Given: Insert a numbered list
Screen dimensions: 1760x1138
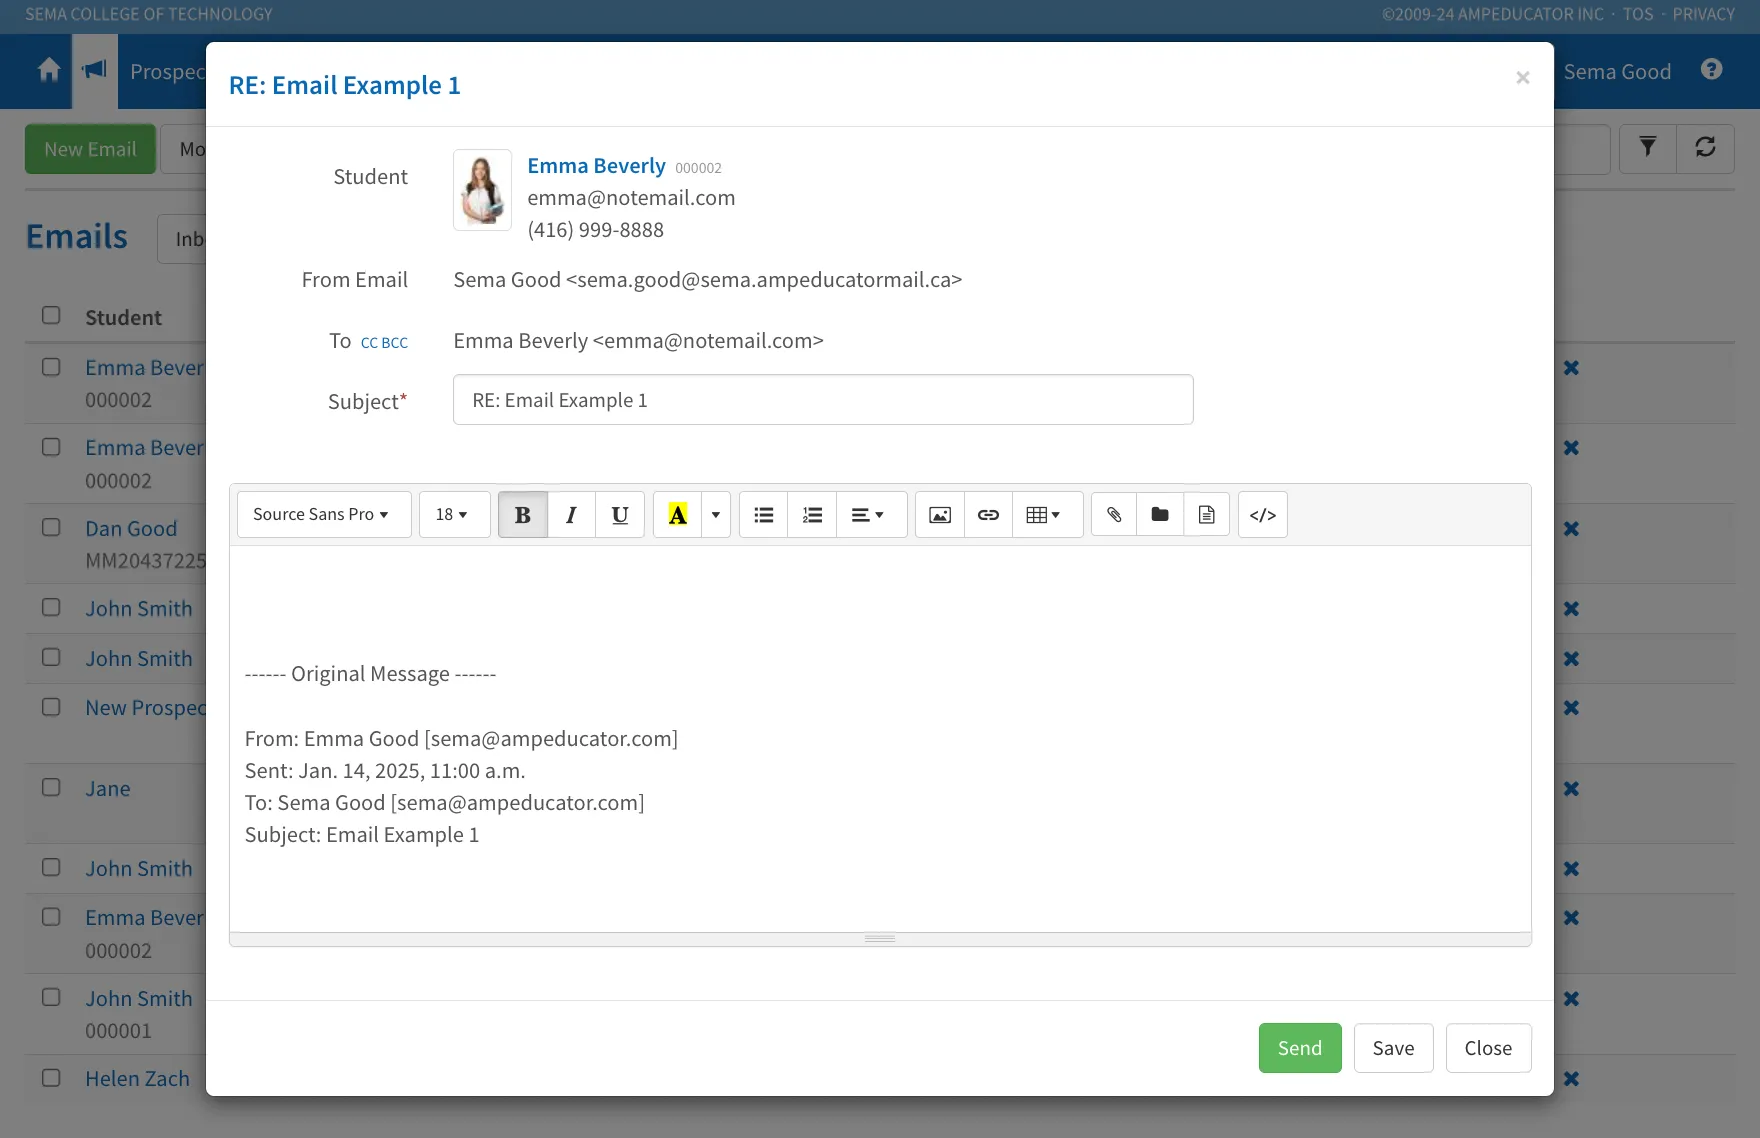Looking at the screenshot, I should [x=812, y=514].
